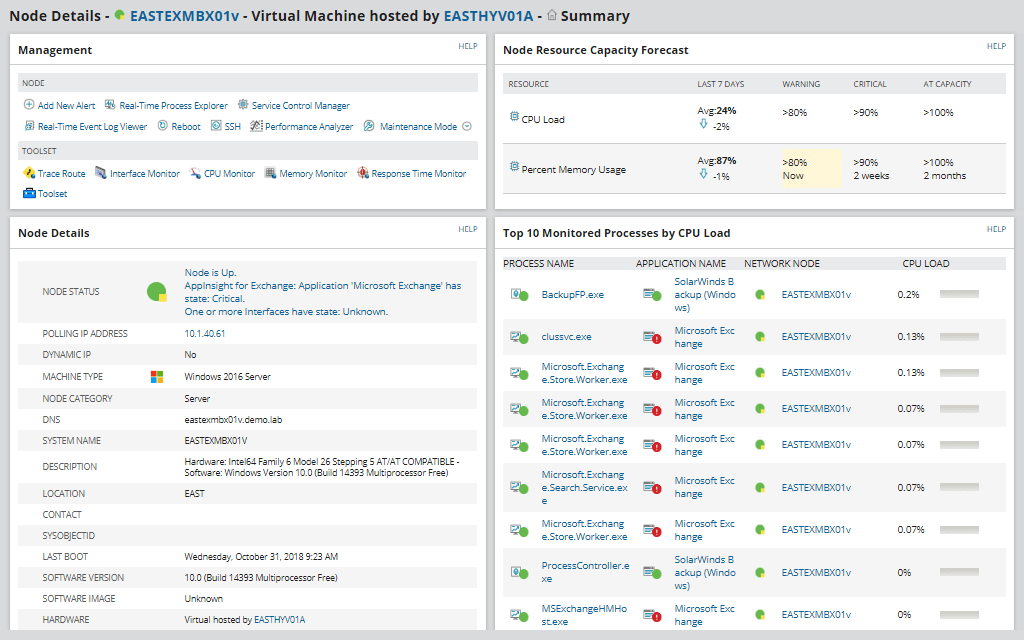Viewport: 1024px width, 640px height.
Task: Click the Toolset briefcase icon
Action: (29, 194)
